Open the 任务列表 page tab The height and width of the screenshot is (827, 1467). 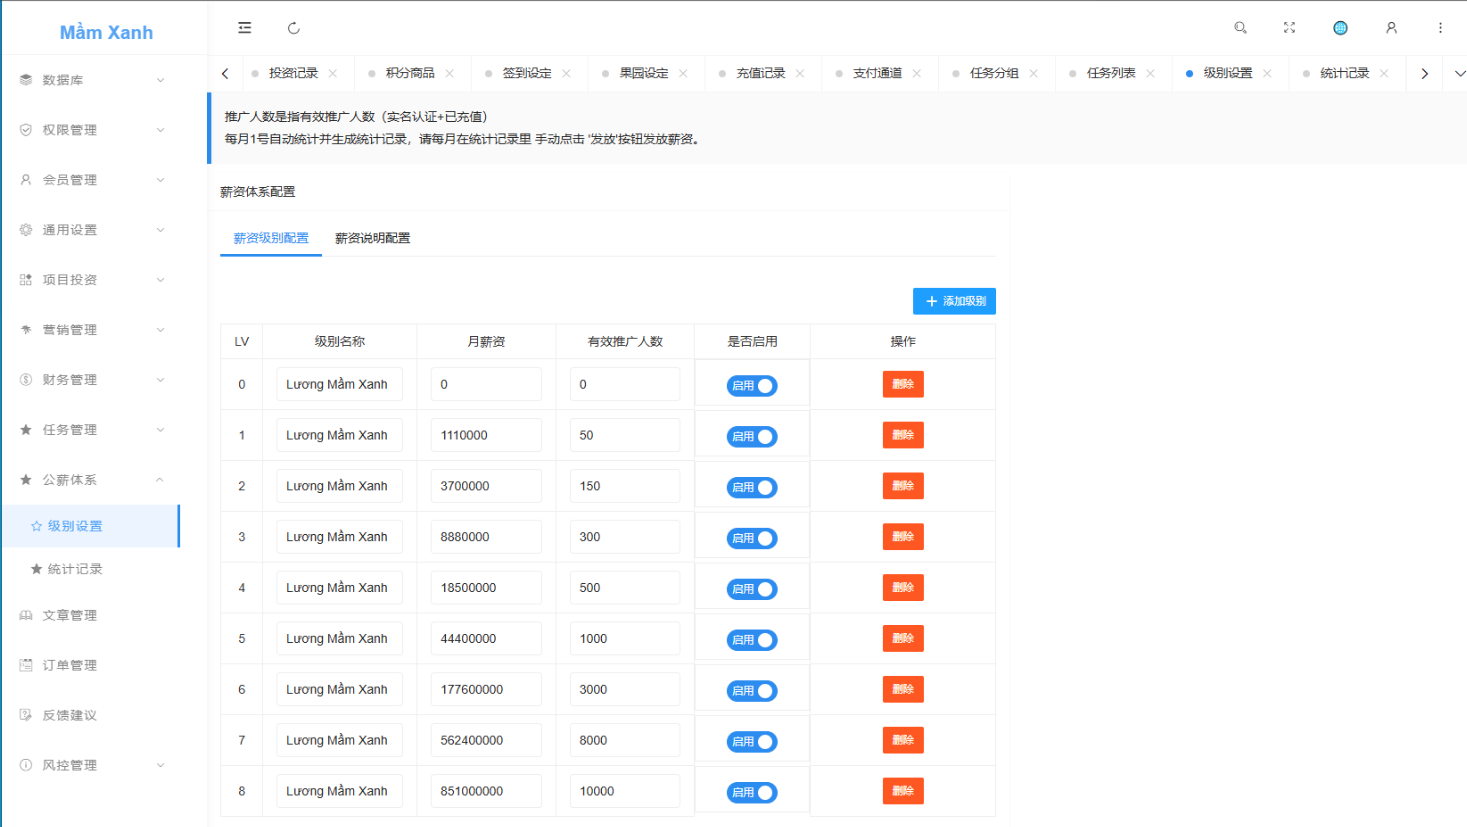pyautogui.click(x=1111, y=73)
